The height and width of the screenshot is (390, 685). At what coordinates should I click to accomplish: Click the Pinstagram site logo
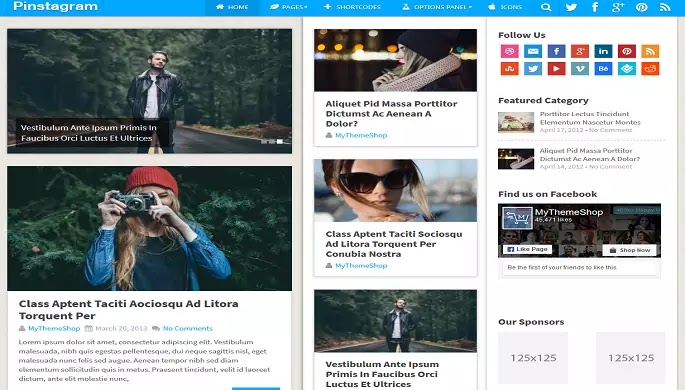[55, 6]
